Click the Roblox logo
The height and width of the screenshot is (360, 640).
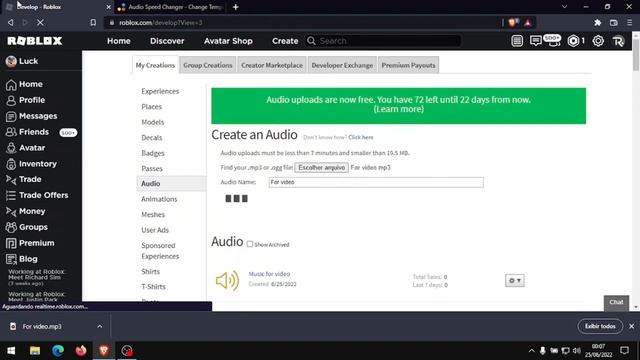pos(35,41)
